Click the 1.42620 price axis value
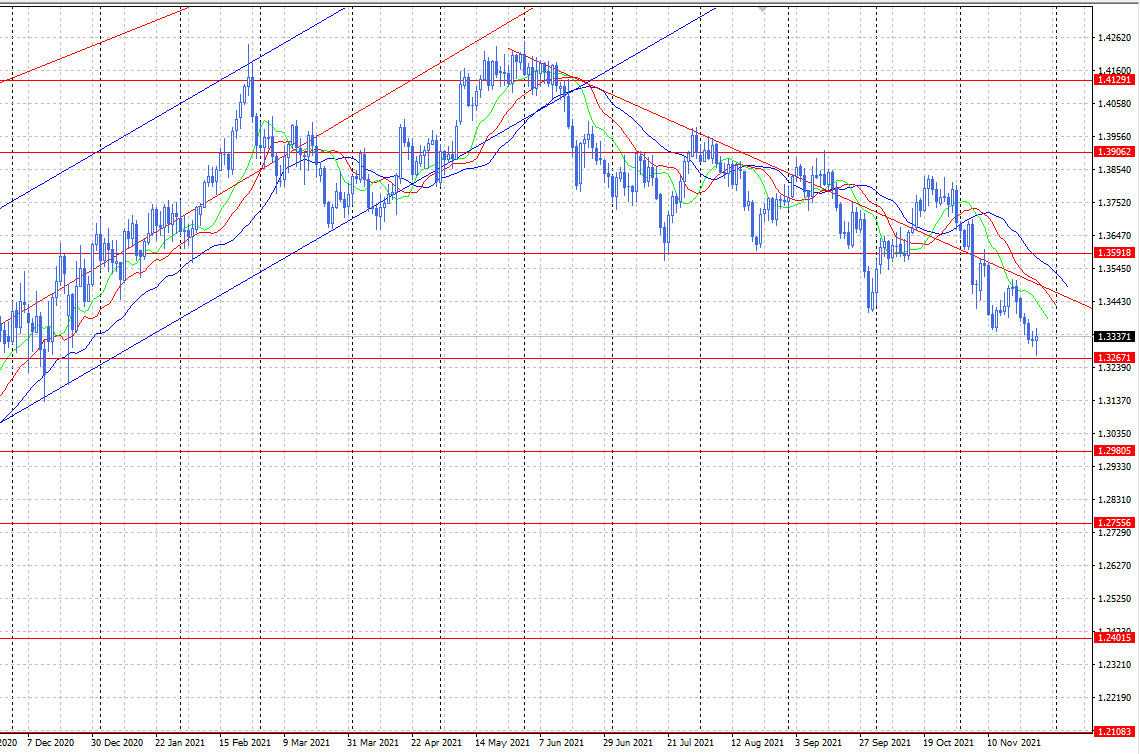1140x754 pixels. (1114, 38)
